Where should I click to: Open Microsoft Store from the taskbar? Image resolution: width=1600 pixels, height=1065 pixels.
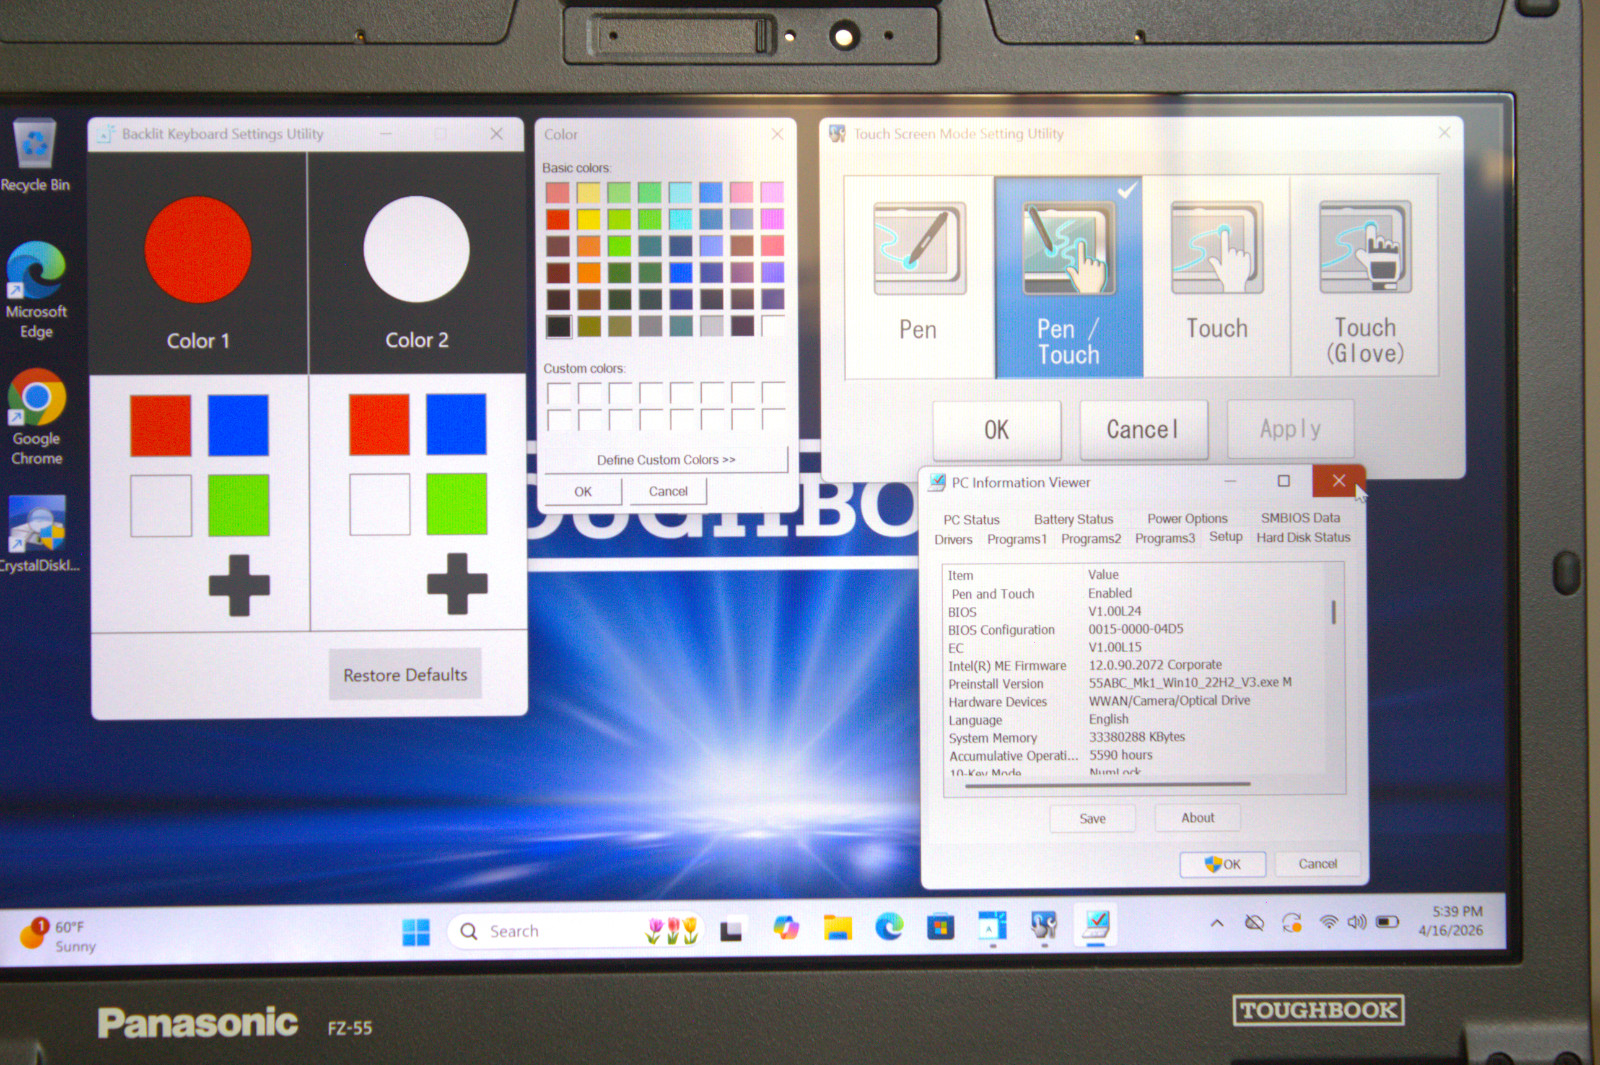[x=940, y=927]
